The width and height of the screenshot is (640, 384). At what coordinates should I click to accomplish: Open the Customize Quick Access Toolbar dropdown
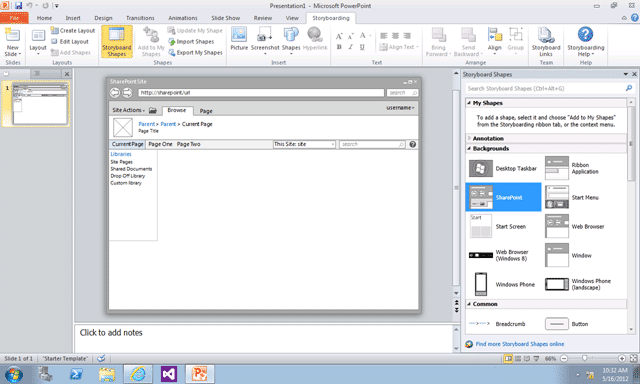pyautogui.click(x=57, y=6)
